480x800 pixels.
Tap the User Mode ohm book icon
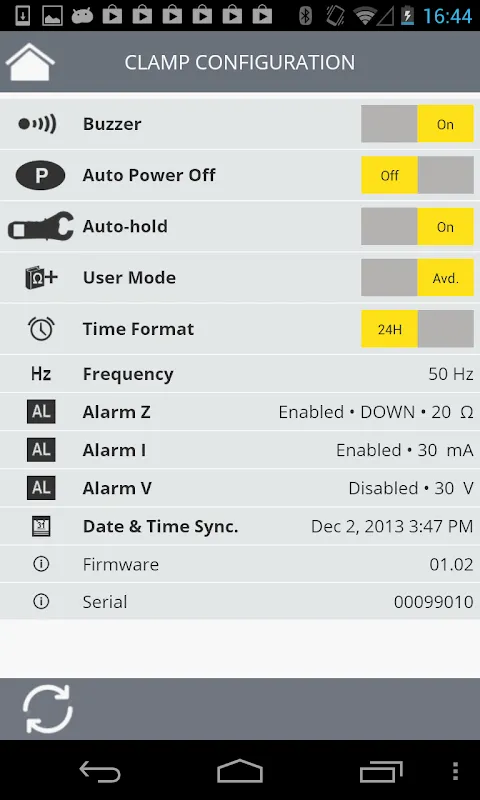coord(41,278)
